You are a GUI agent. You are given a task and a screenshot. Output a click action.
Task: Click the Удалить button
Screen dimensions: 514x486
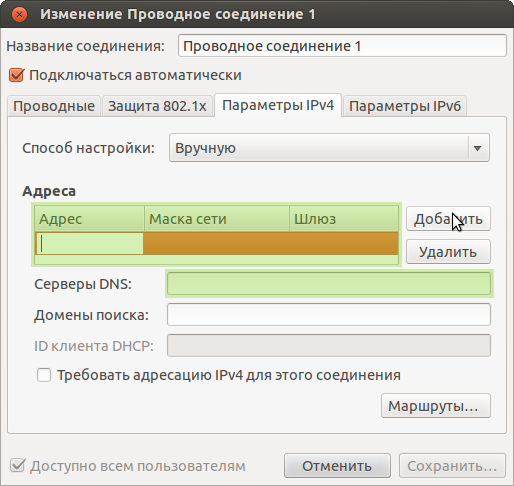point(448,252)
